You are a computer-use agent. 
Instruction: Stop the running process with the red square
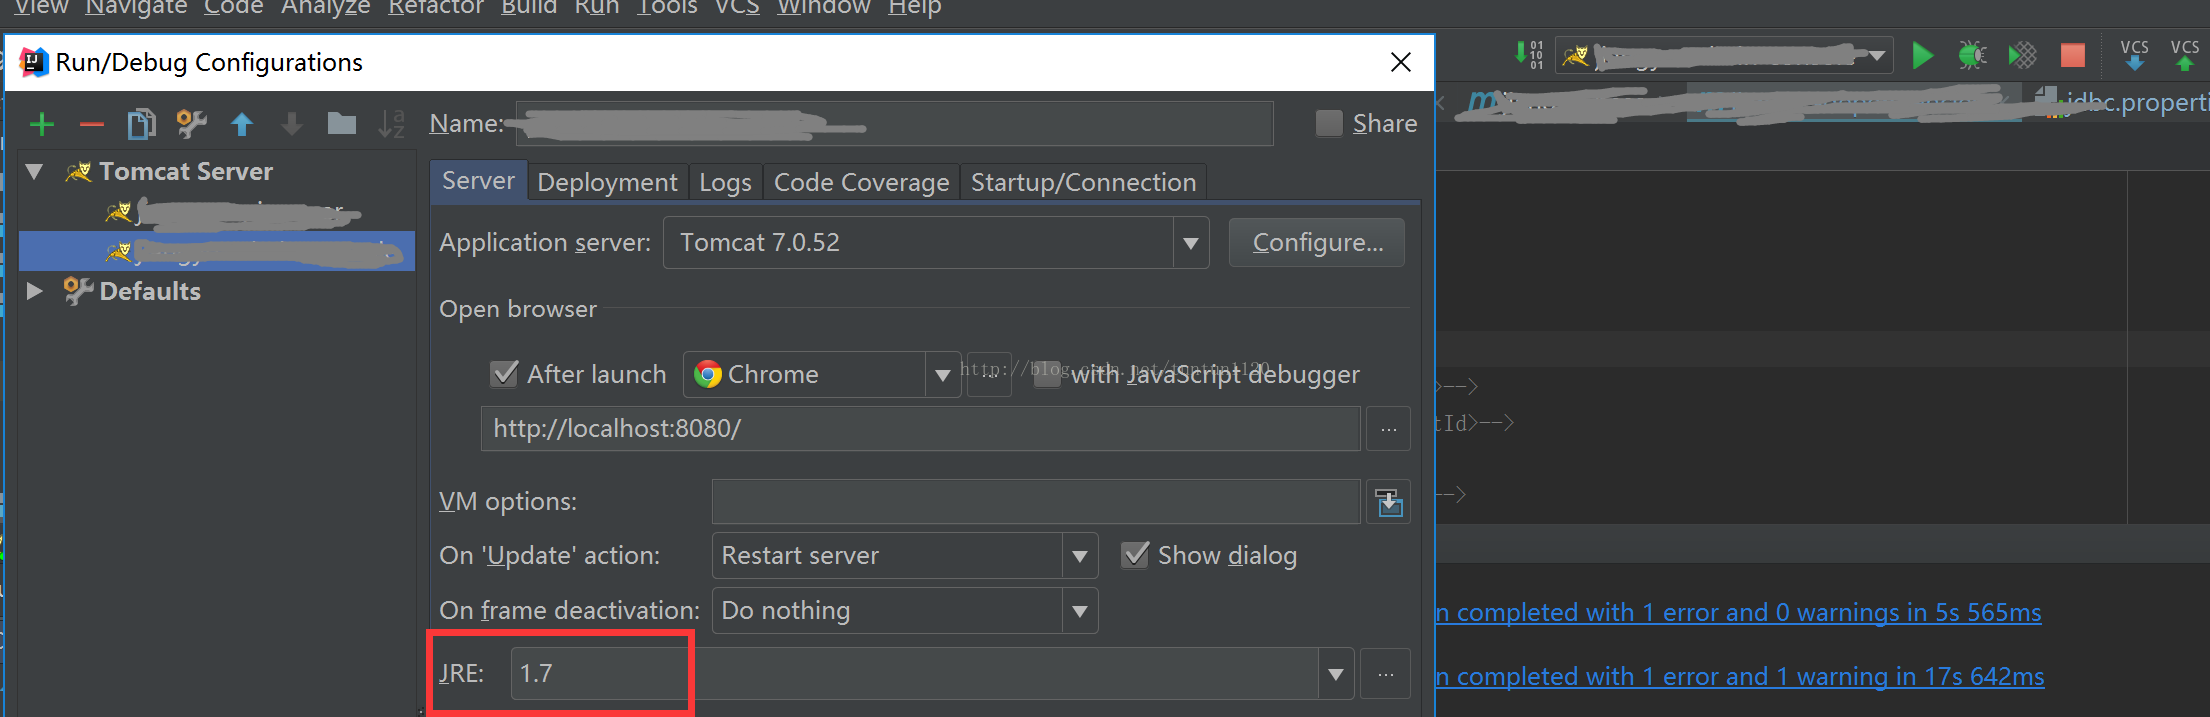pyautogui.click(x=2072, y=55)
